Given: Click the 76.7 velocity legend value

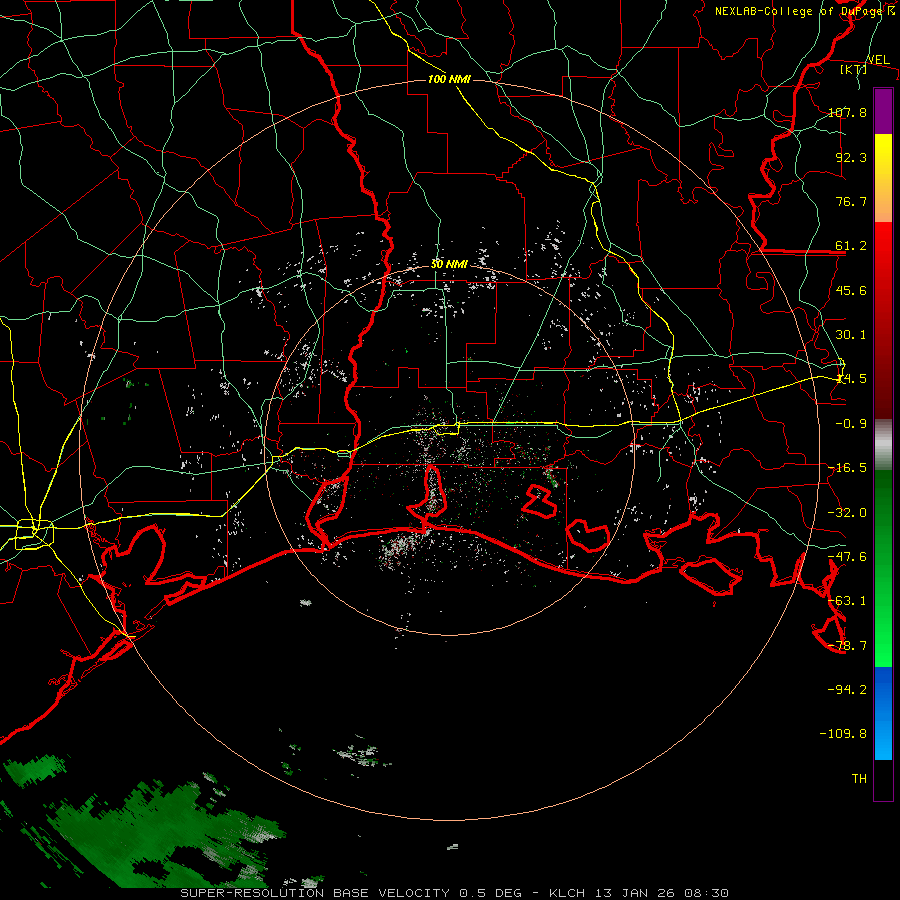Looking at the screenshot, I should 851,201.
